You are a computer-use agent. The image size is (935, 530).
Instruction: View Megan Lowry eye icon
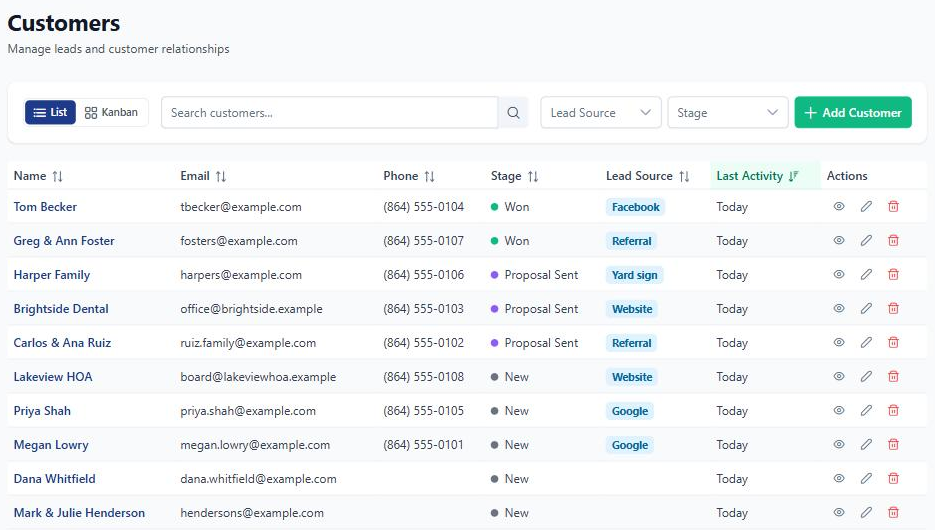(x=839, y=444)
